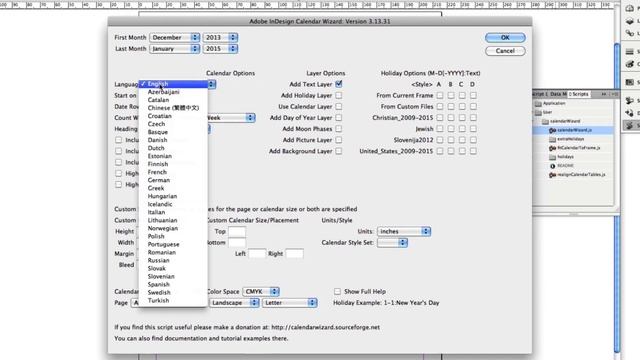Choose Azerbaijani from the language list

pyautogui.click(x=163, y=92)
